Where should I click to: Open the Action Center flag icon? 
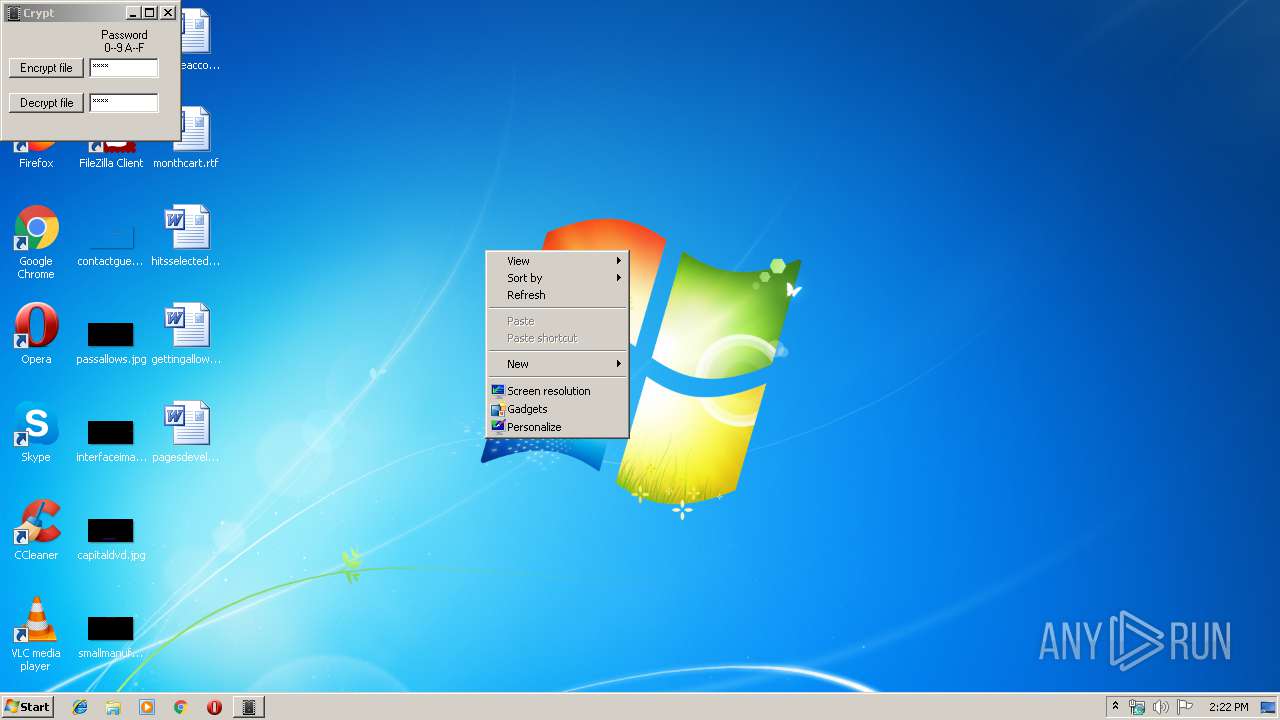click(1184, 707)
